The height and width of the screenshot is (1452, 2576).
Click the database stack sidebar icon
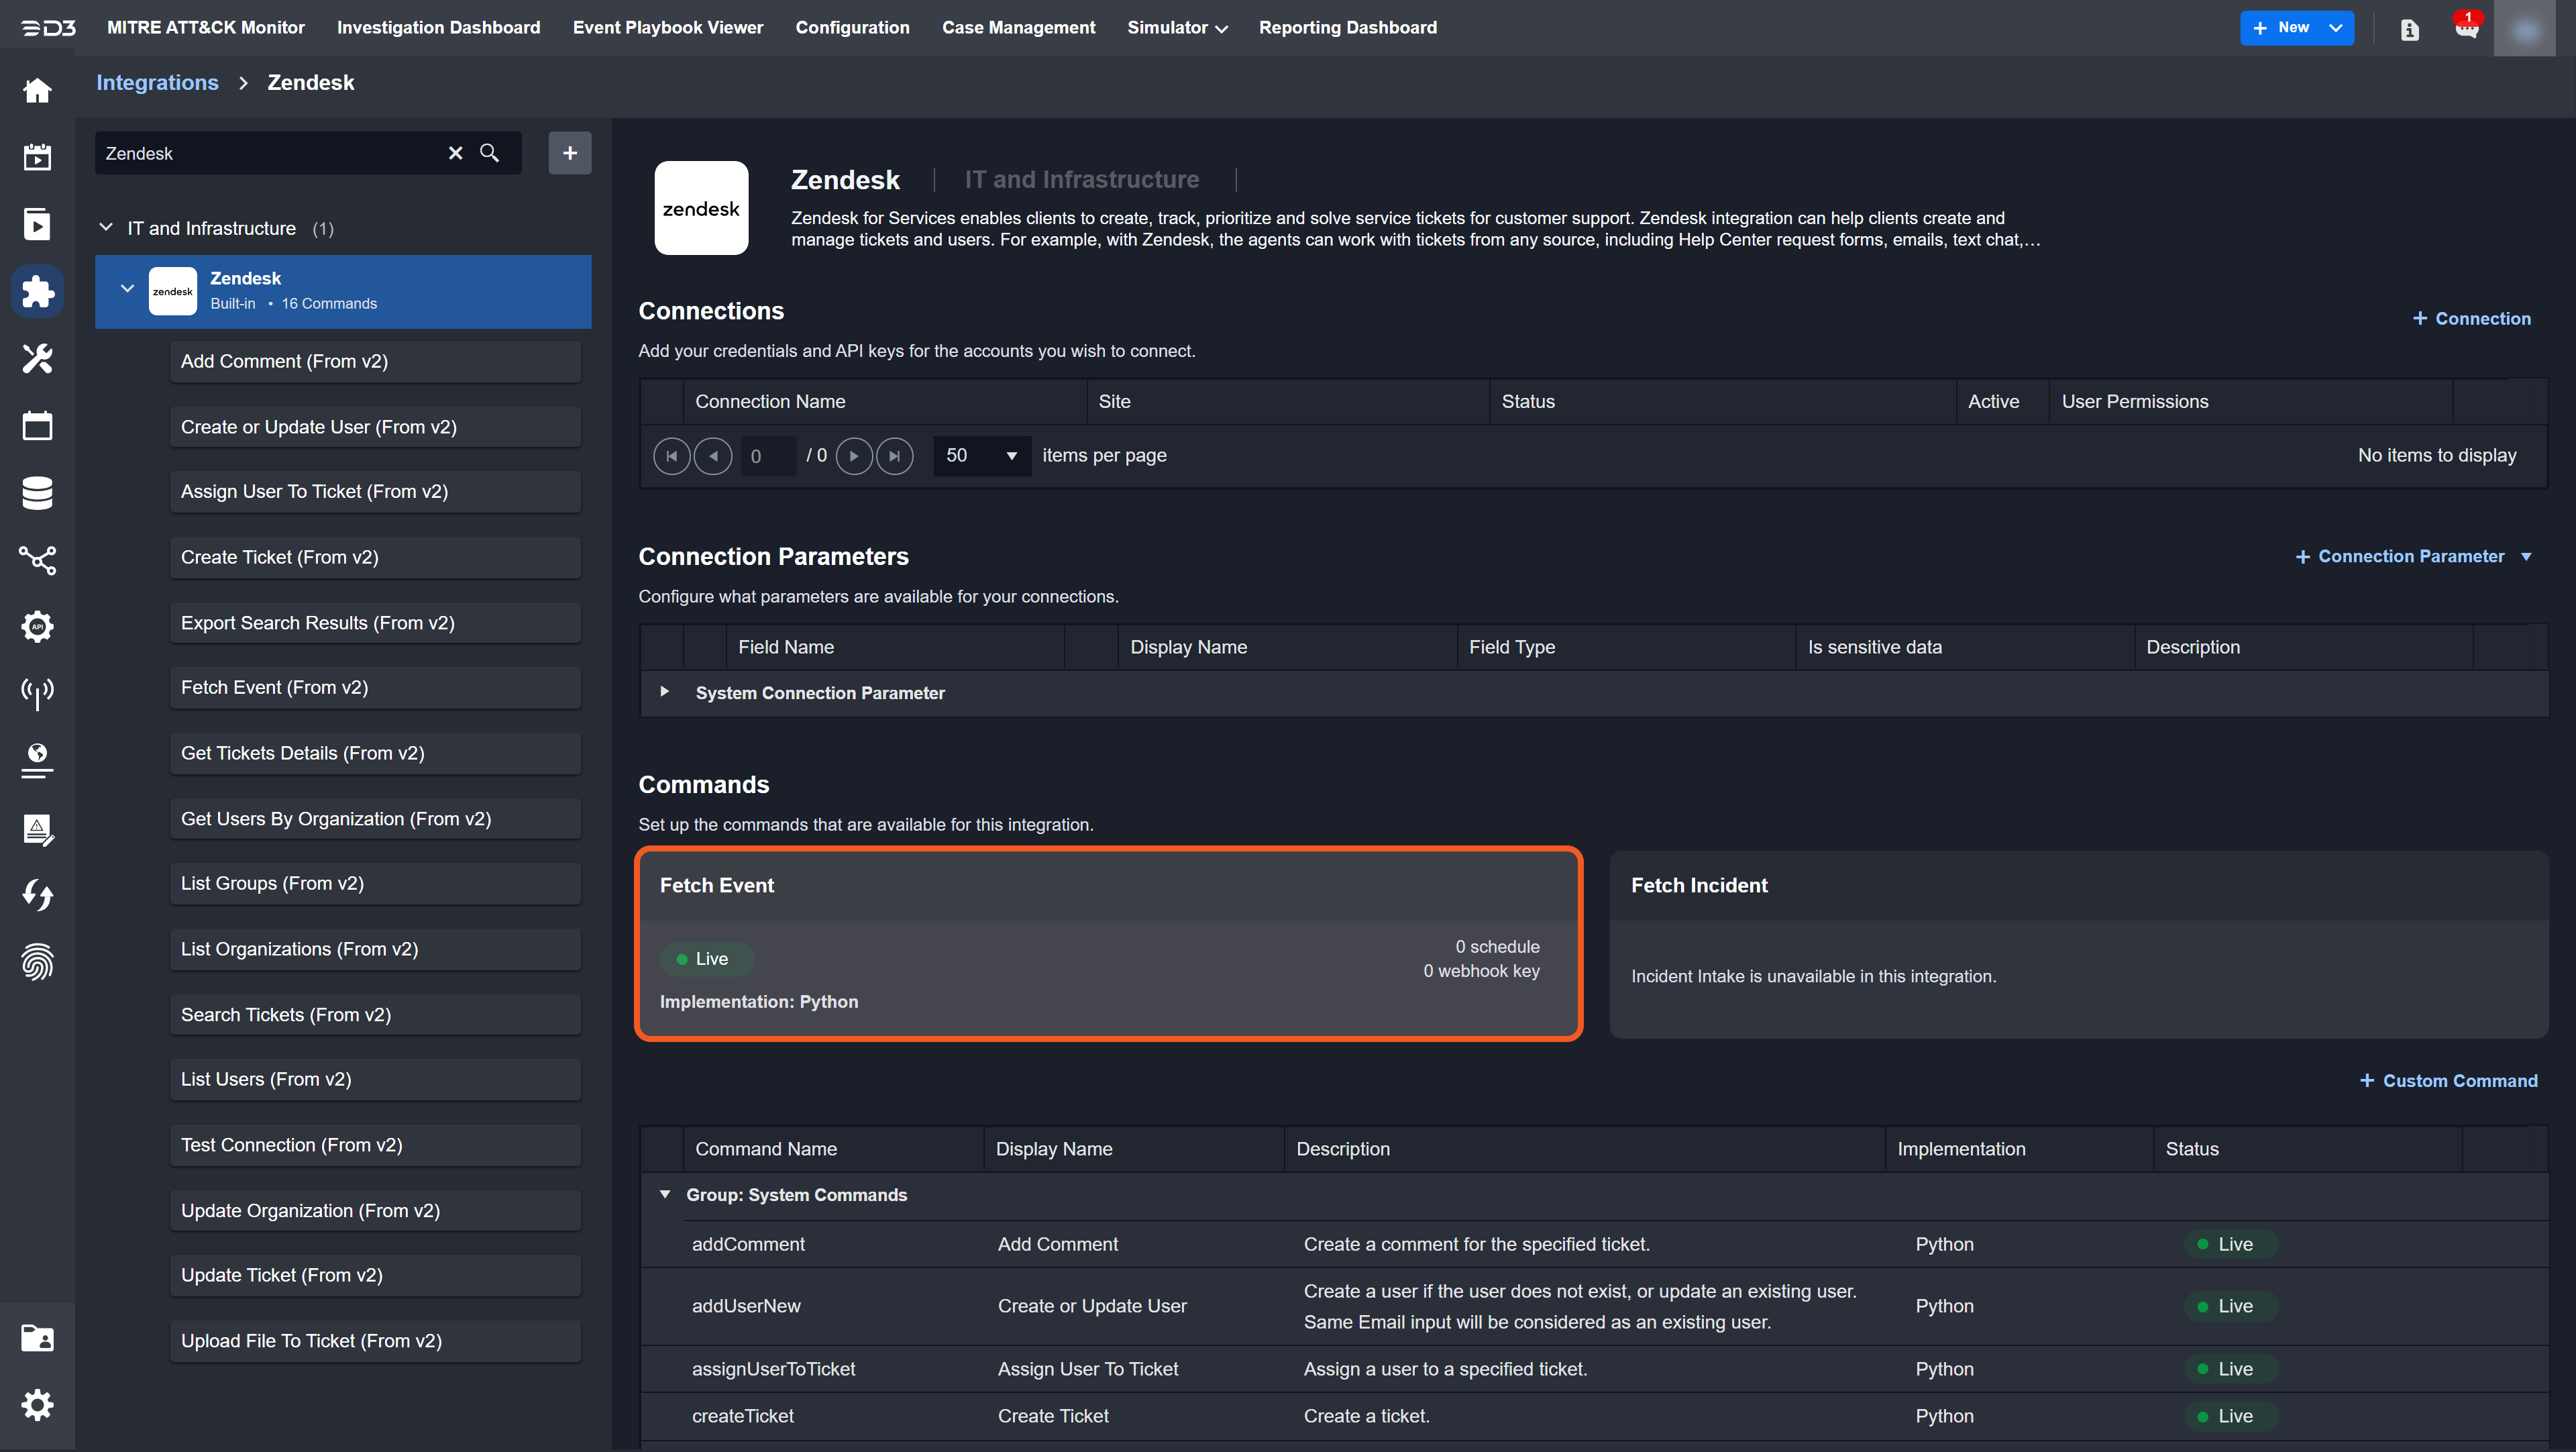[37, 493]
